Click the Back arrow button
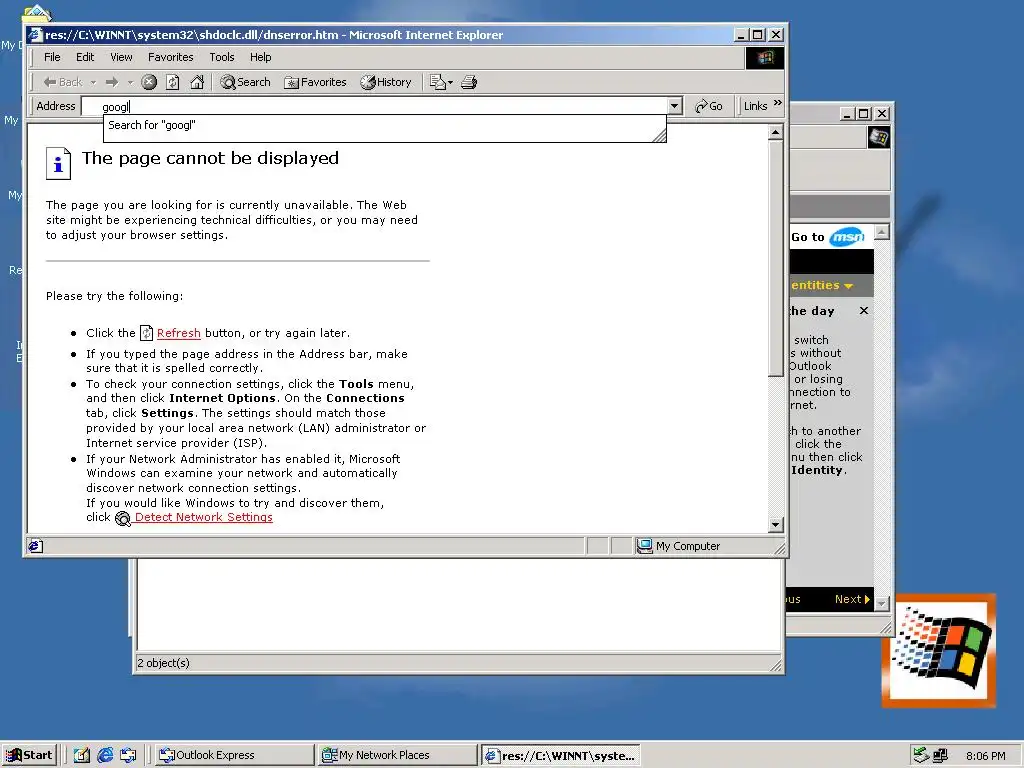The image size is (1024, 768). (x=63, y=82)
